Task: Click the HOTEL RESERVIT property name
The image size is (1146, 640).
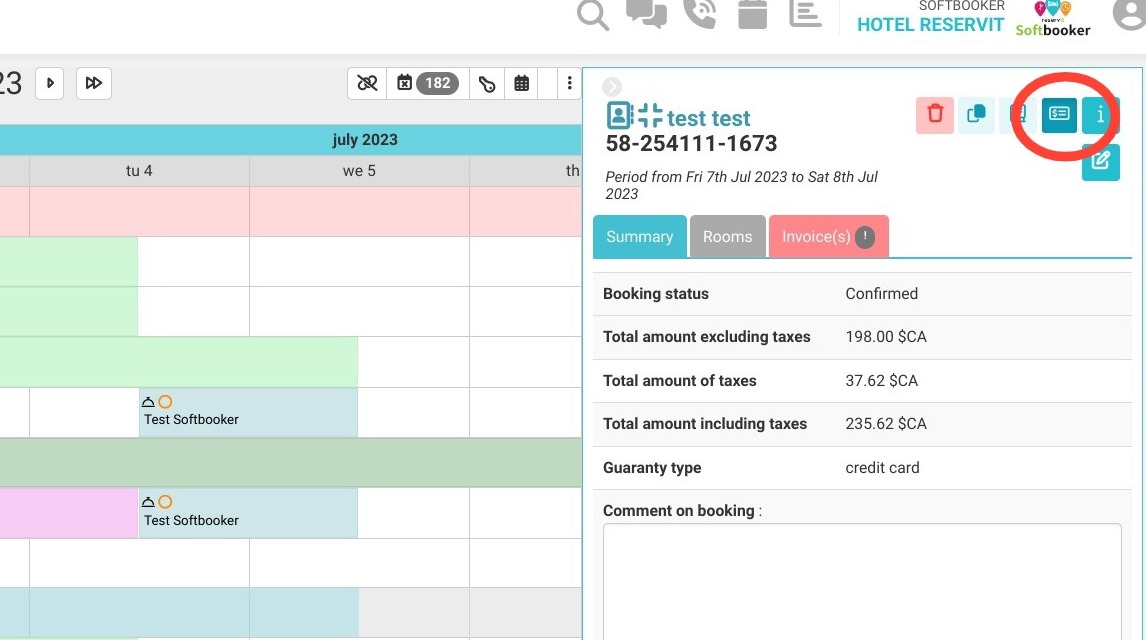Action: click(x=930, y=25)
